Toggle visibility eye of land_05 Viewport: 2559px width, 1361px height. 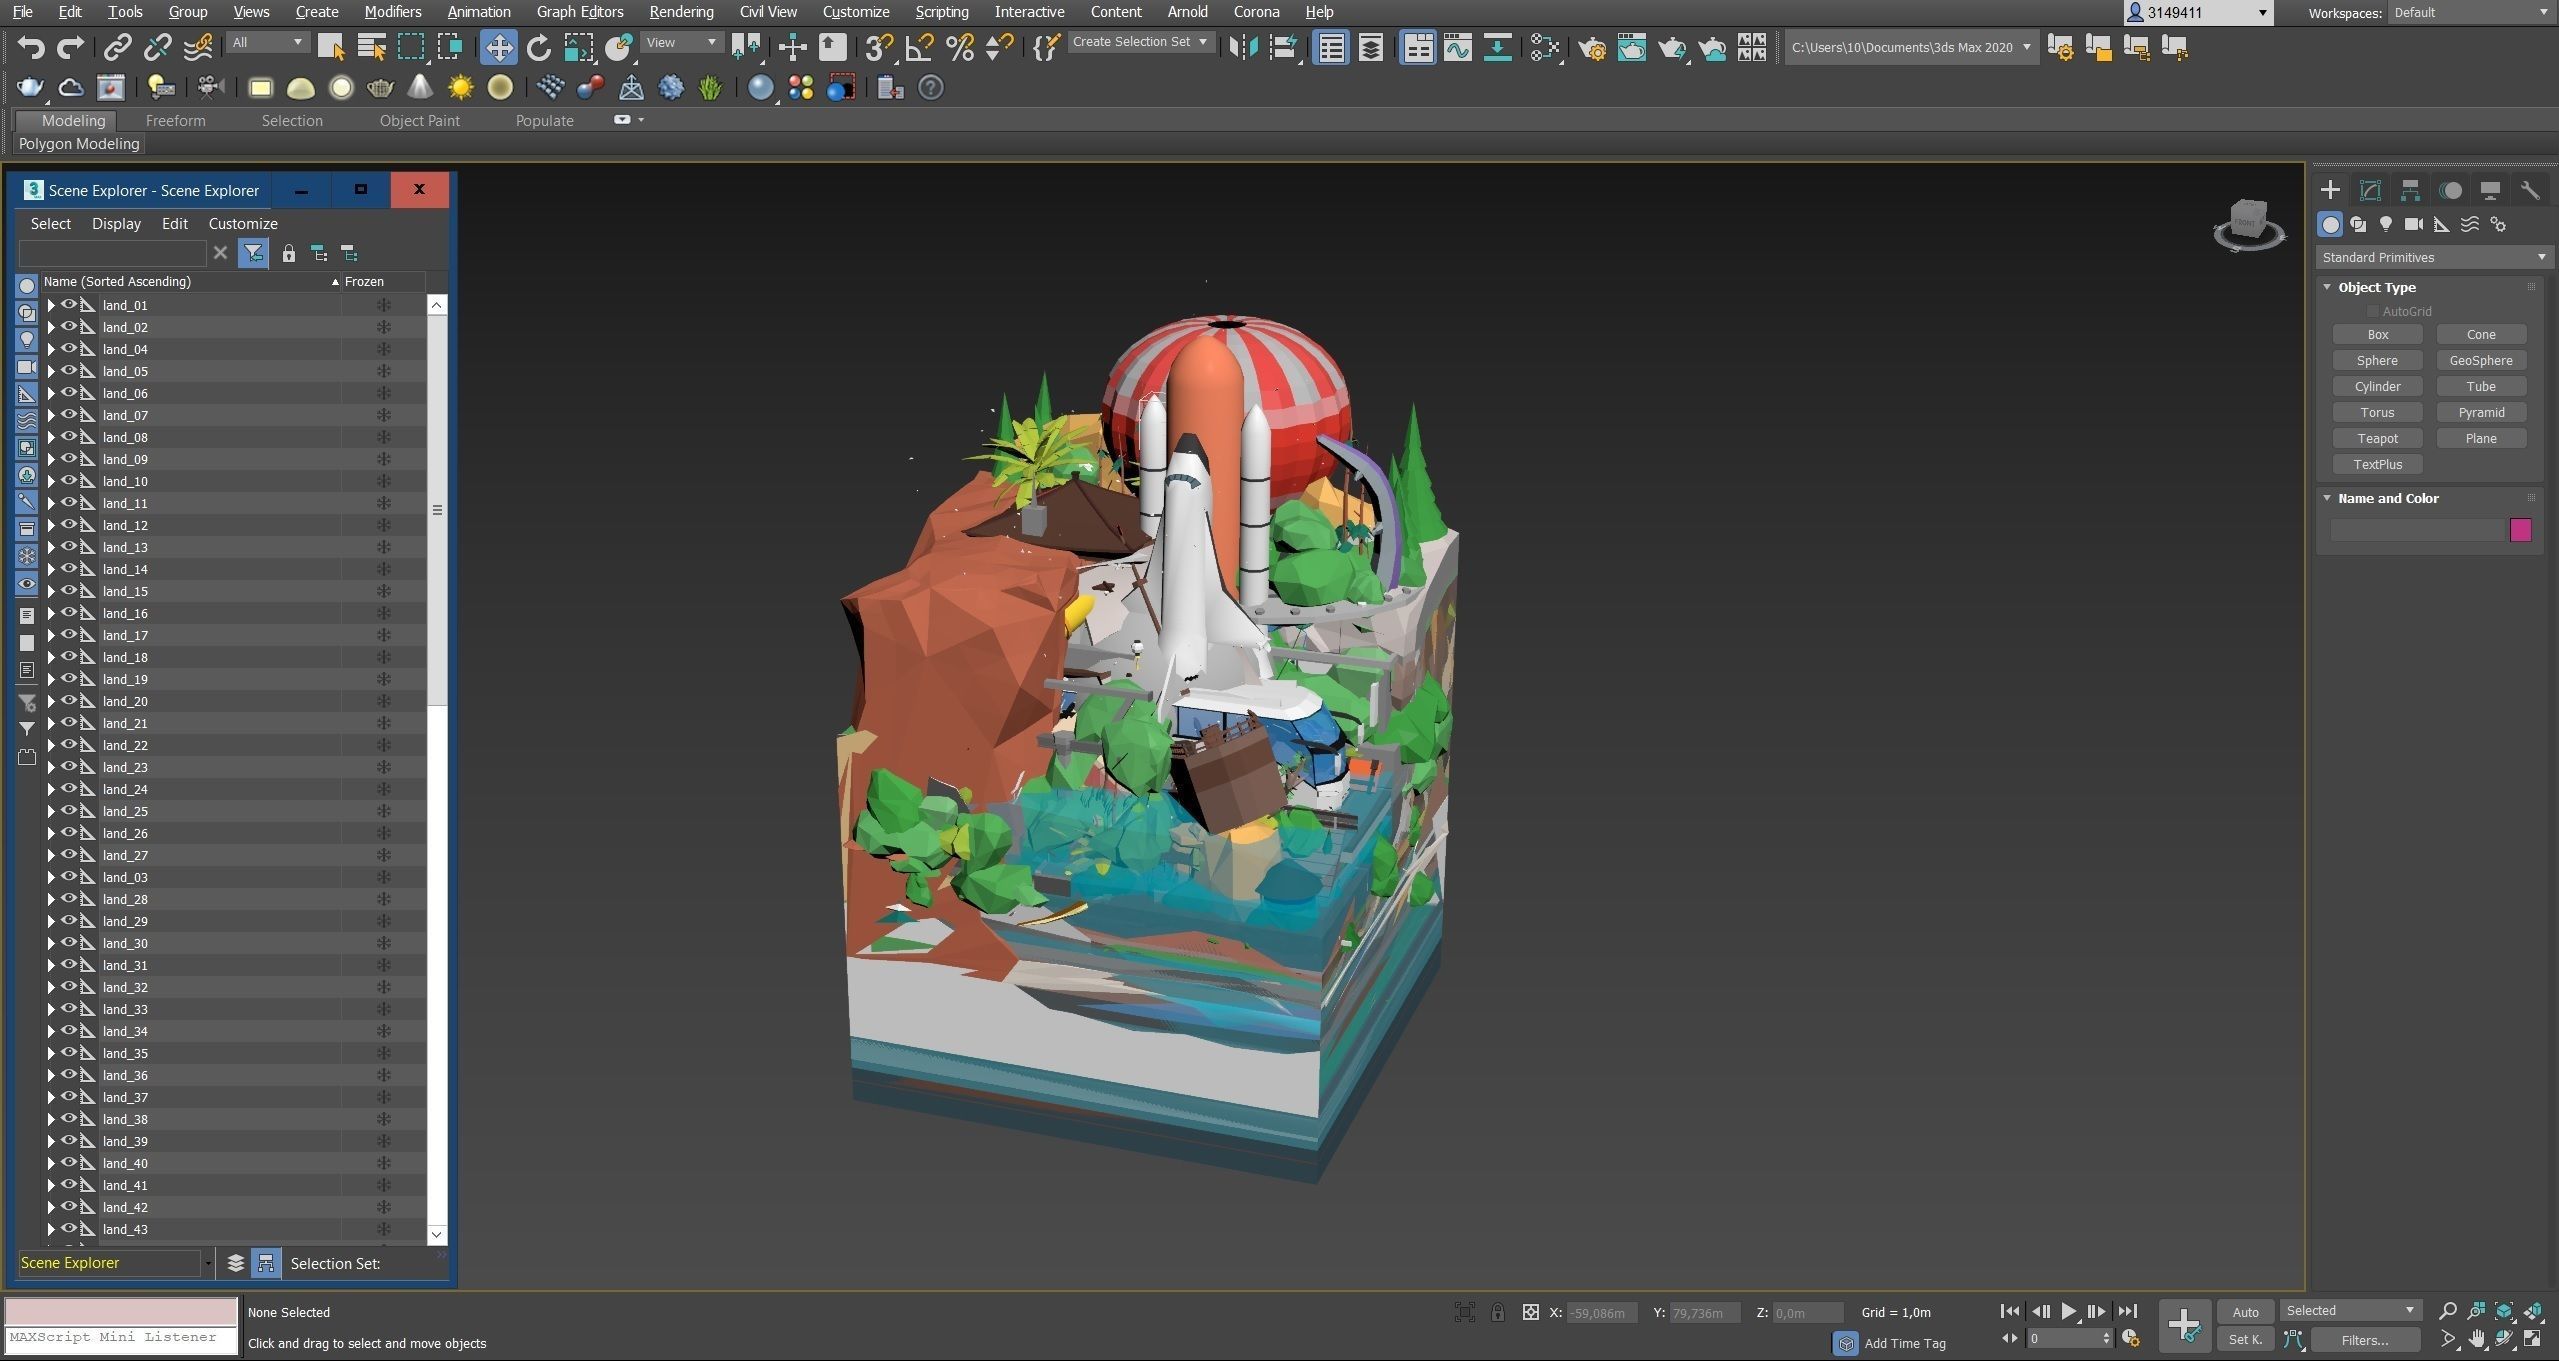pyautogui.click(x=69, y=370)
